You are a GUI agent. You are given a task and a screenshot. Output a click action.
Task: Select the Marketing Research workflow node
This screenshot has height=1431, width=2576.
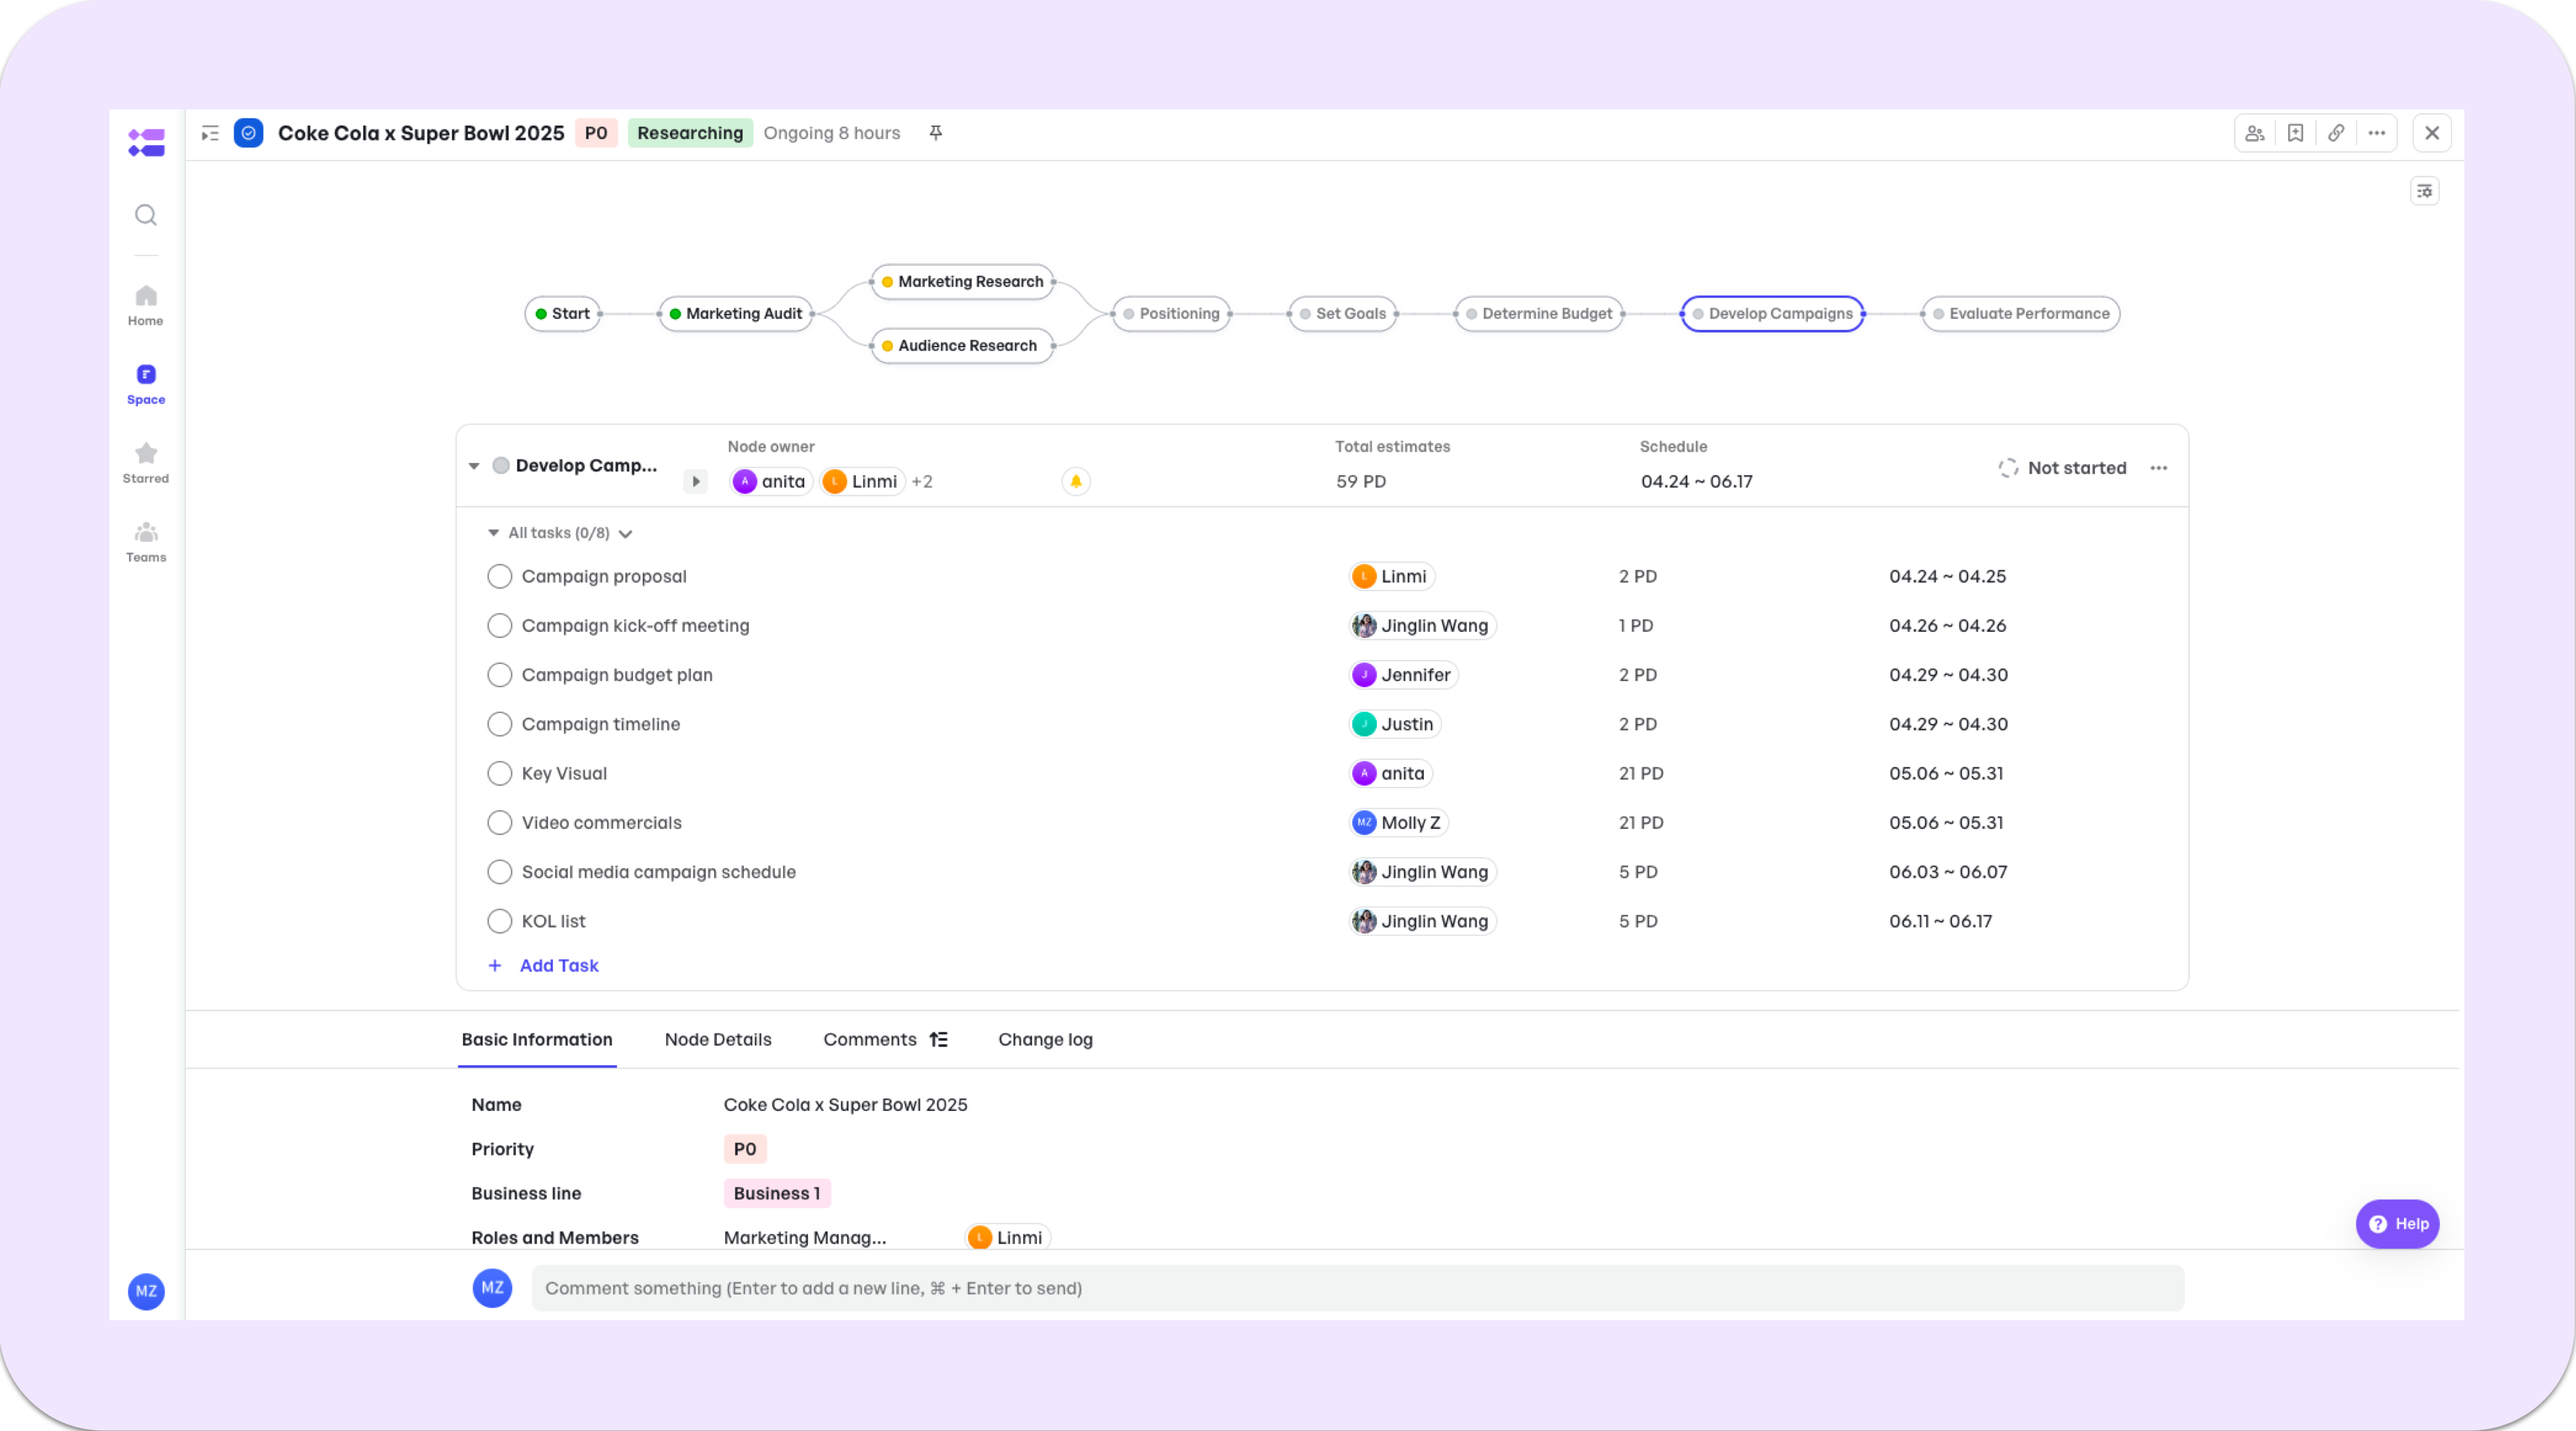click(962, 281)
